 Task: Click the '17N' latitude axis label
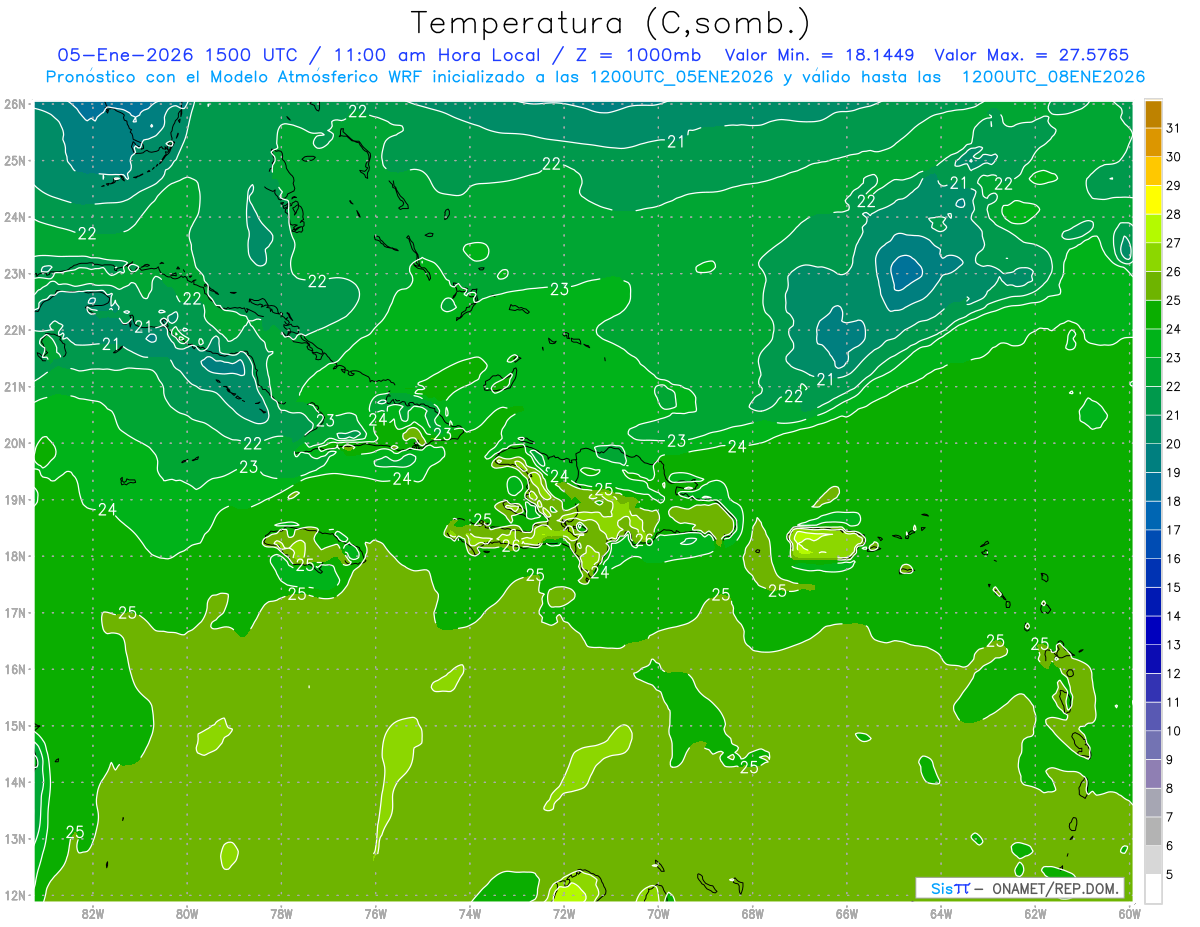point(15,612)
